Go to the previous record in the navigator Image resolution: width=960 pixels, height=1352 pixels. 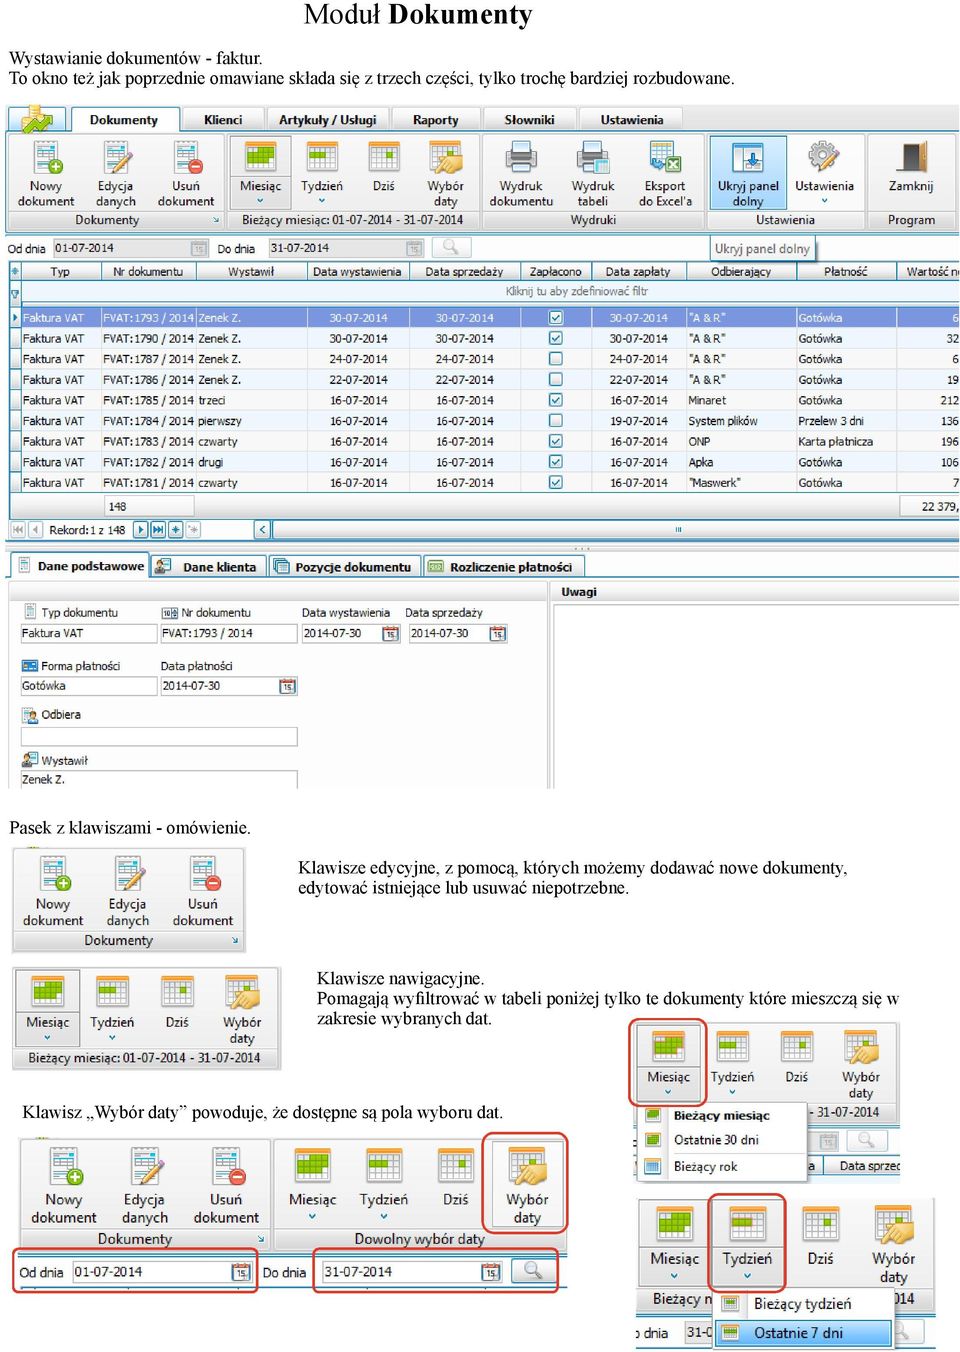tap(36, 530)
